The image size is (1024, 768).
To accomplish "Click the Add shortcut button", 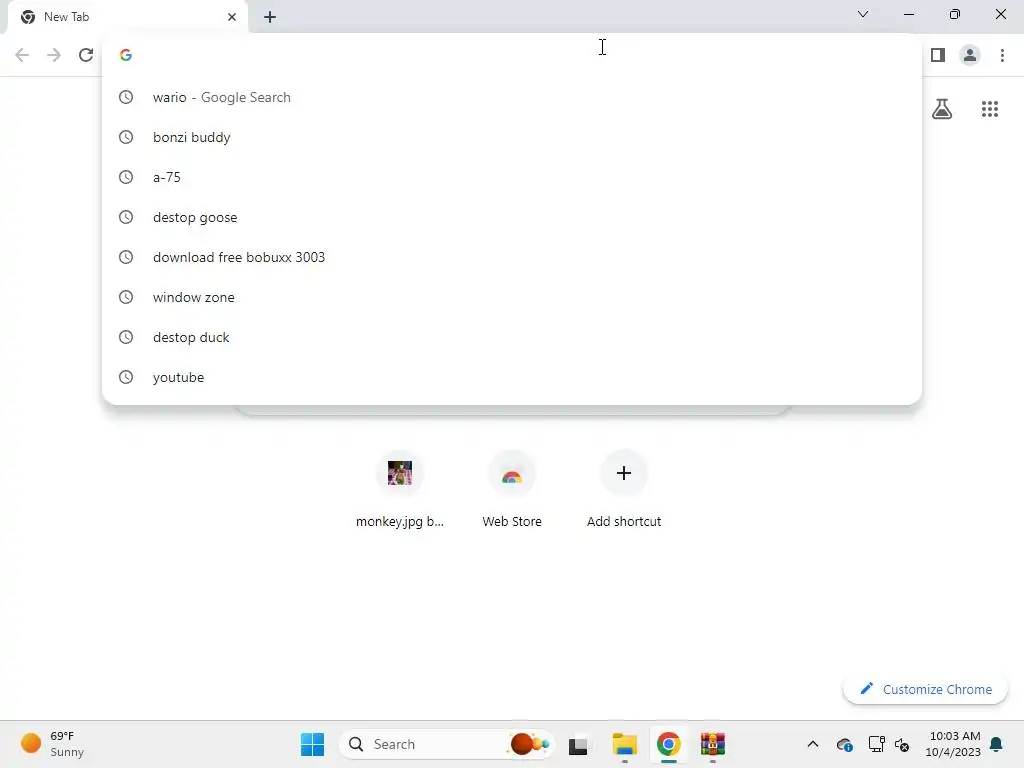I will coord(624,490).
